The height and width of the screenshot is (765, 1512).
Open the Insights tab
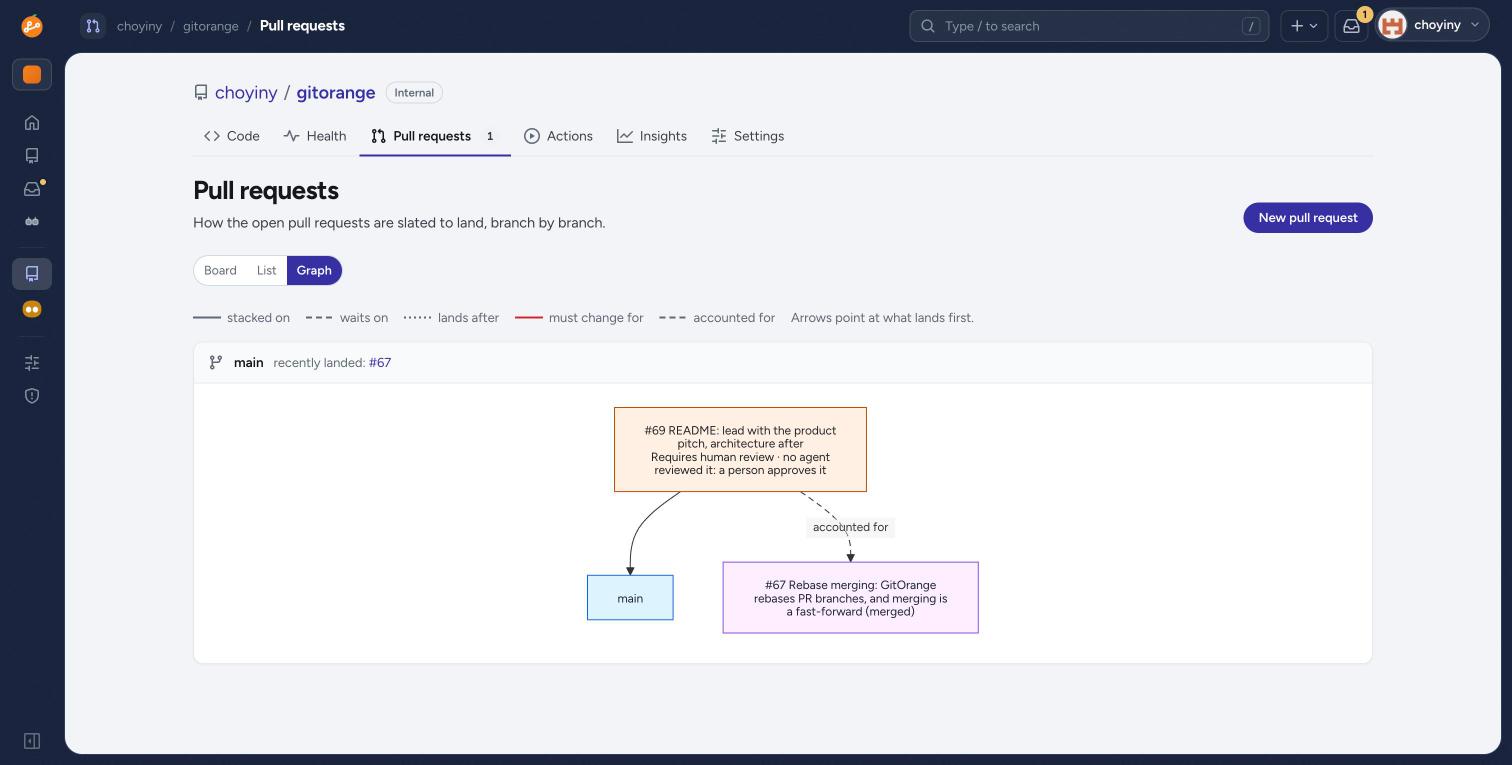[x=652, y=136]
